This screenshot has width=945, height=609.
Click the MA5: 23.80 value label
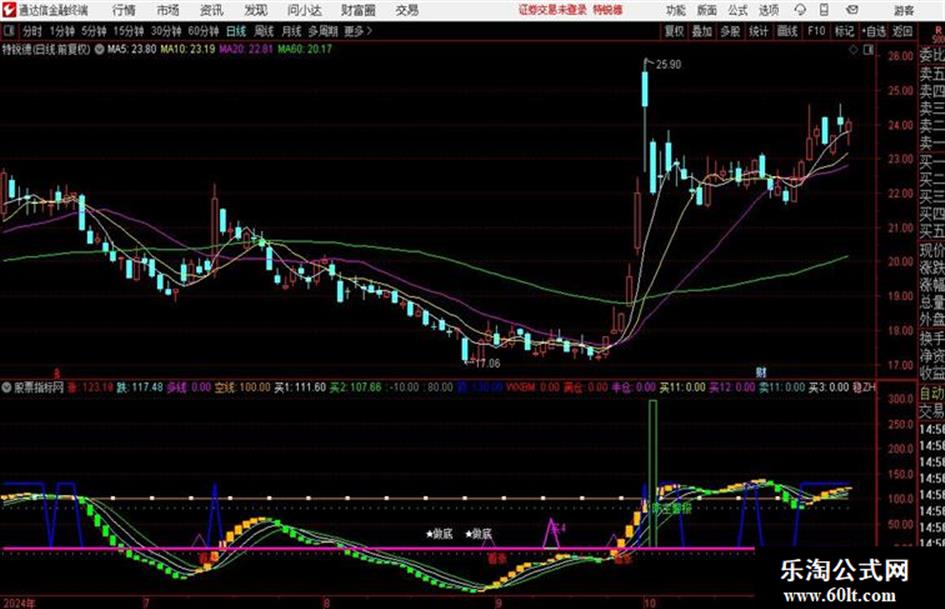tap(132, 49)
